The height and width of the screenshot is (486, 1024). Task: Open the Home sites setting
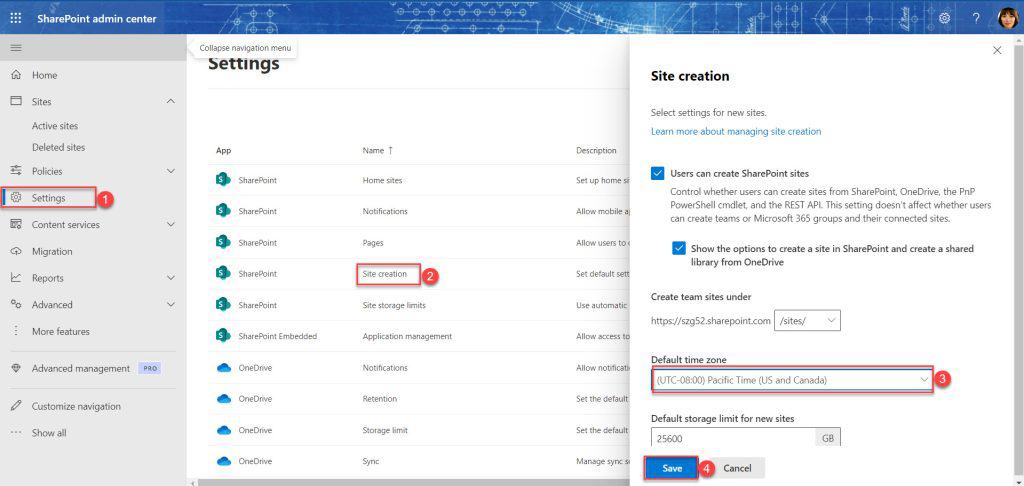(x=382, y=180)
